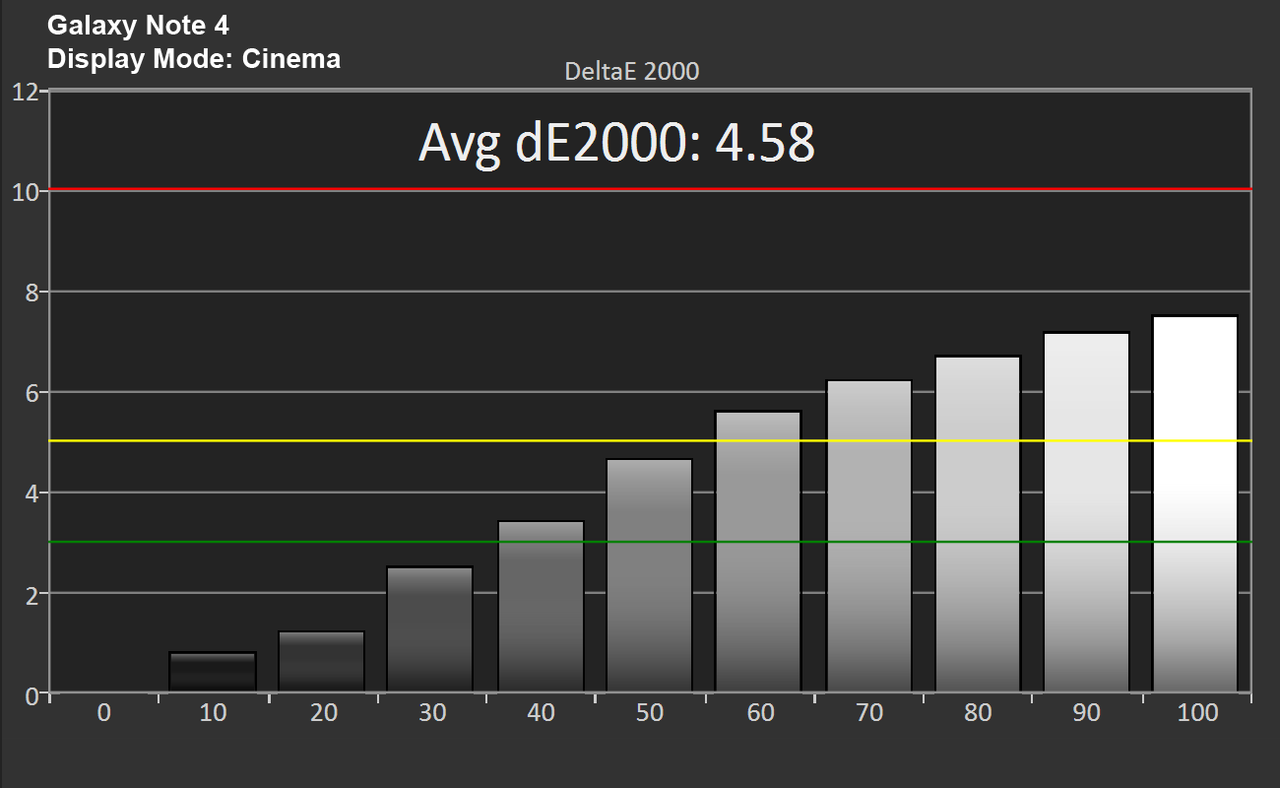The width and height of the screenshot is (1280, 788).
Task: Click the x-axis label 100
Action: 1197,713
